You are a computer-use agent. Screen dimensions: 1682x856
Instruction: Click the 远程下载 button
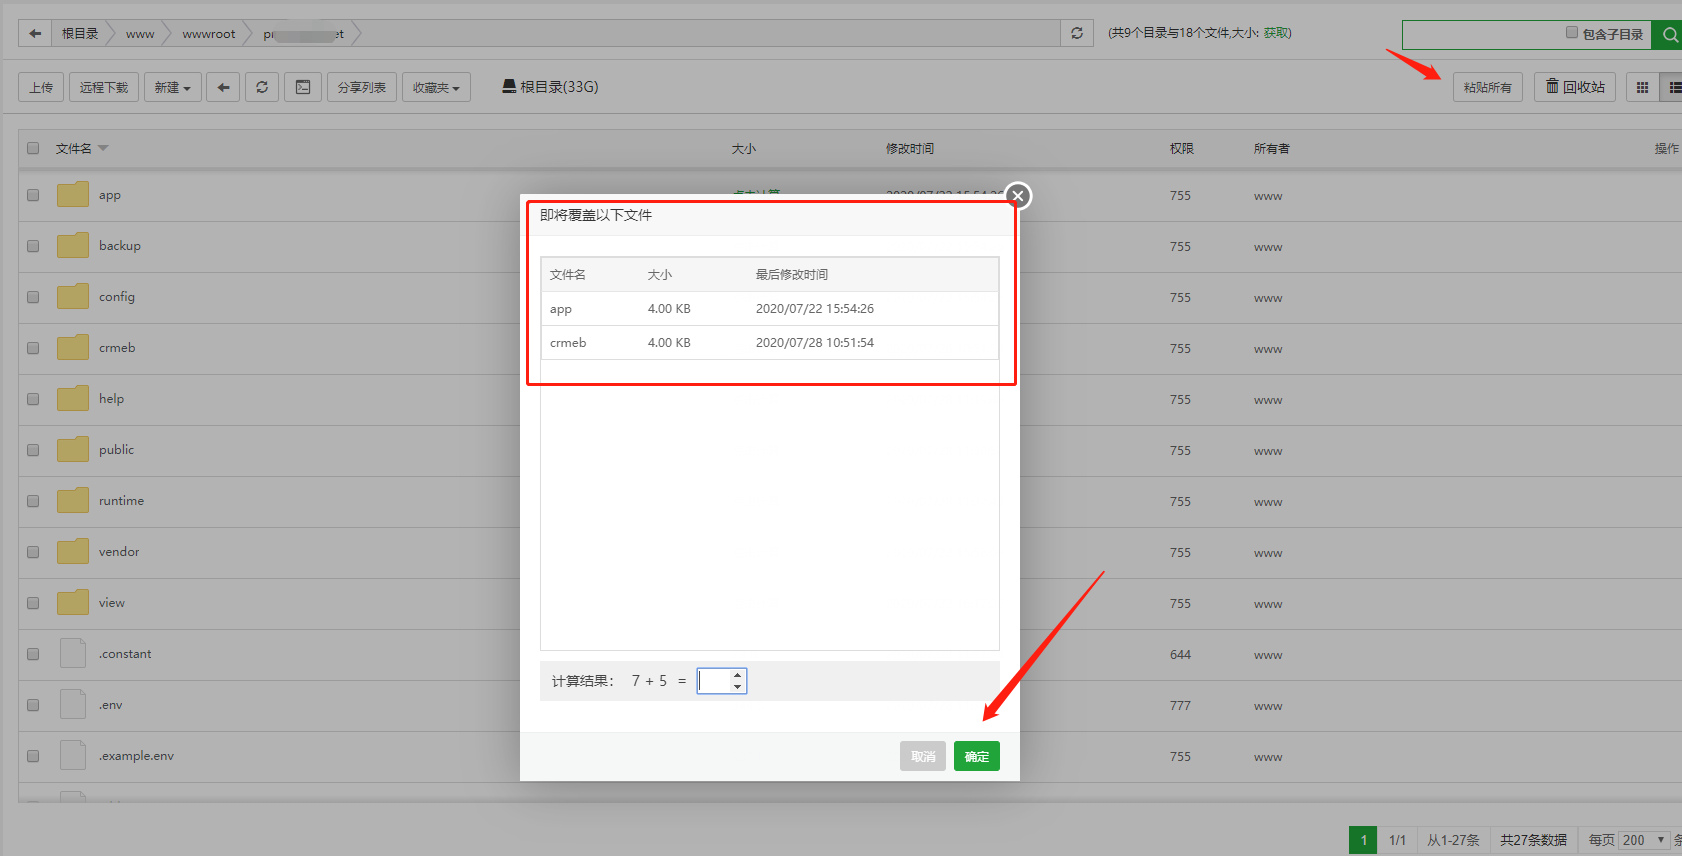click(x=104, y=87)
